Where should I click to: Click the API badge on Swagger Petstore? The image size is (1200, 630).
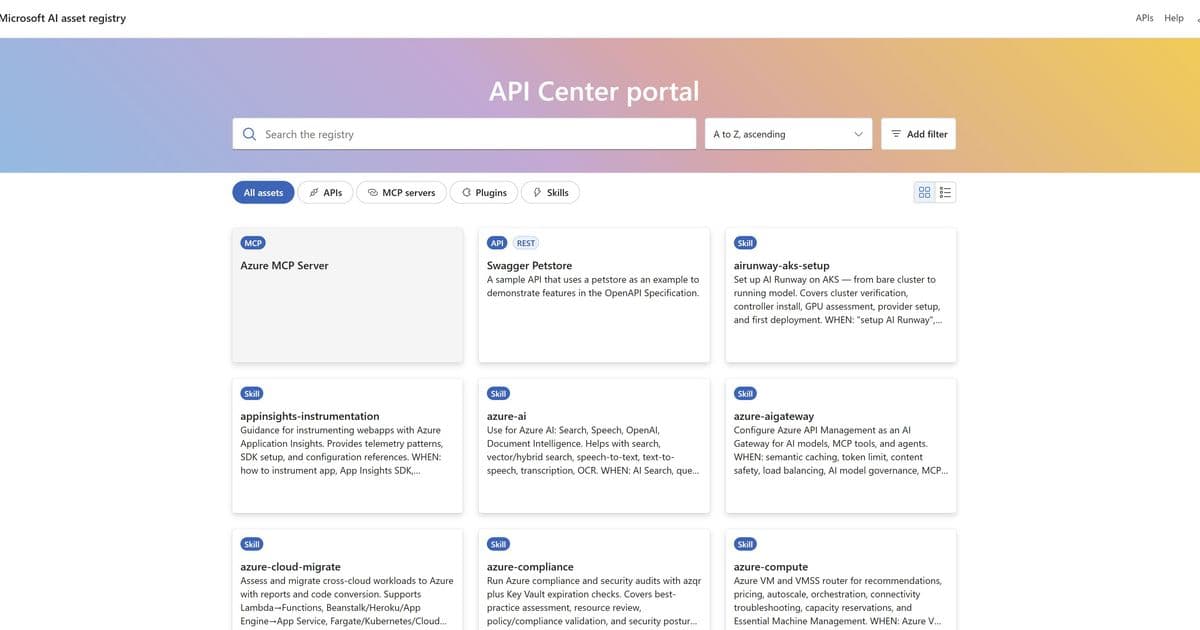497,243
